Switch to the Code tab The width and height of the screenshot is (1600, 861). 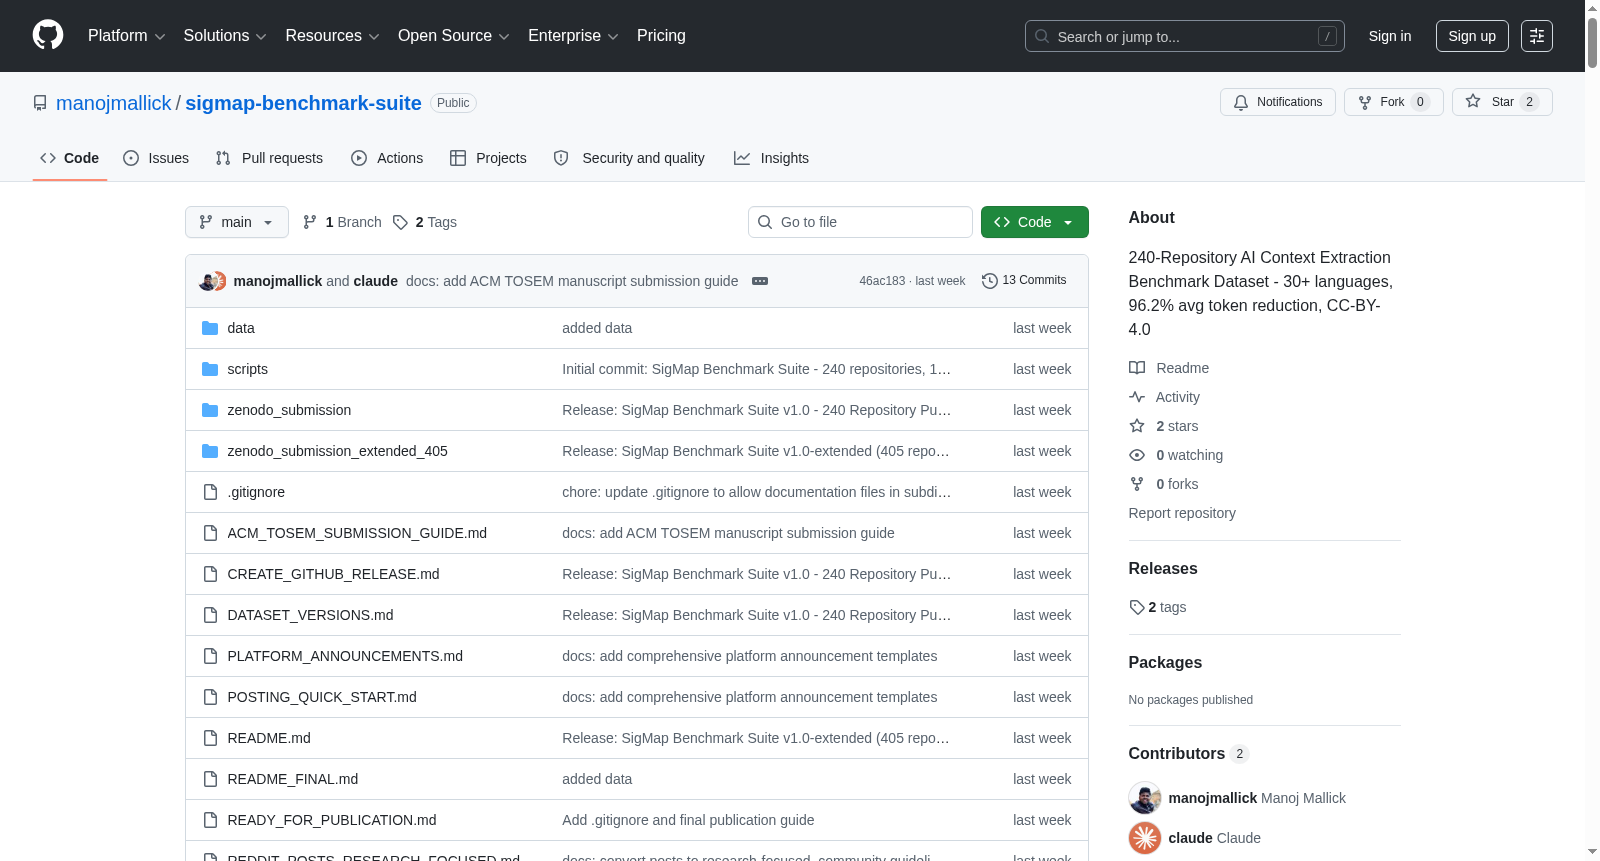coord(70,158)
